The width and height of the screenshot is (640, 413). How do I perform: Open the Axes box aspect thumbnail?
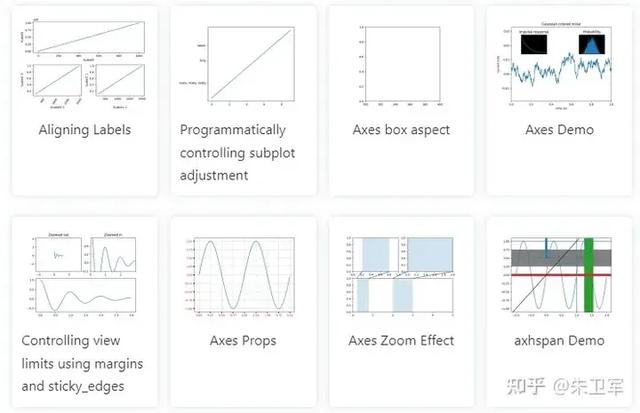click(401, 65)
